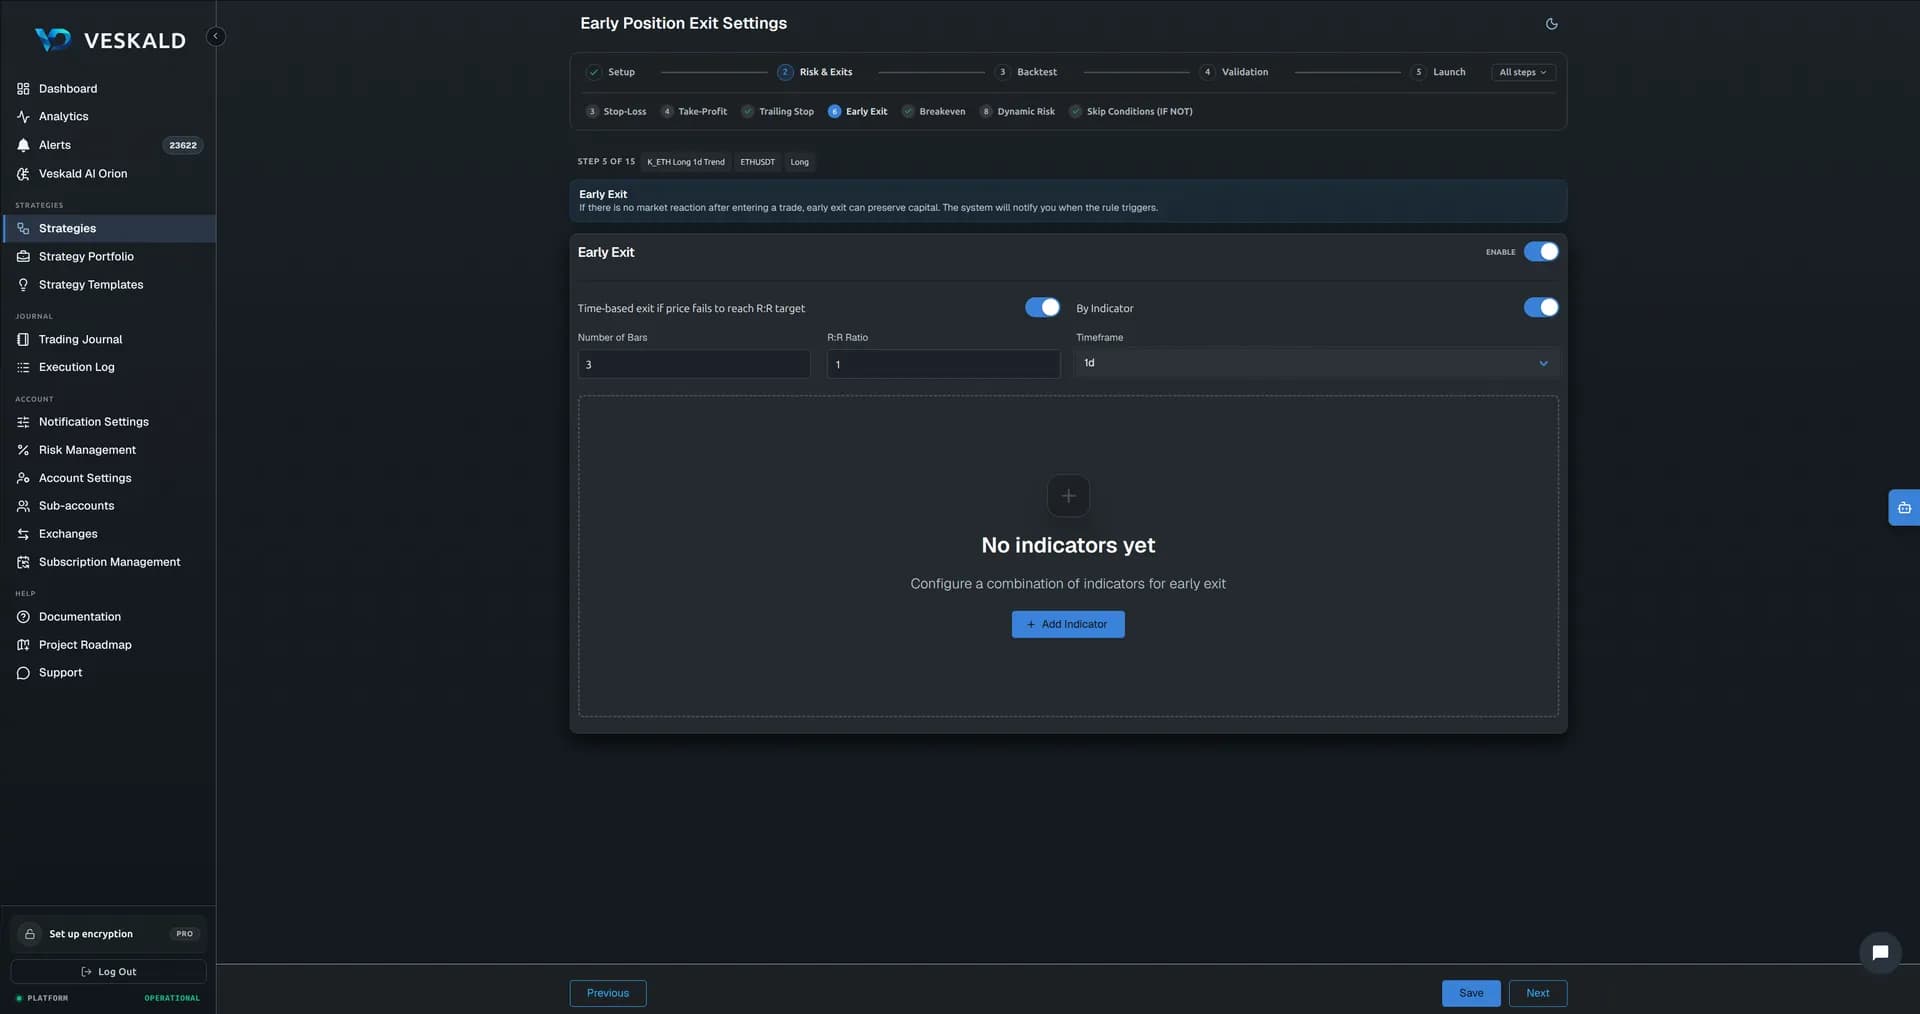Collapse the sidebar with chevron button
This screenshot has width=1920, height=1014.
click(x=215, y=36)
